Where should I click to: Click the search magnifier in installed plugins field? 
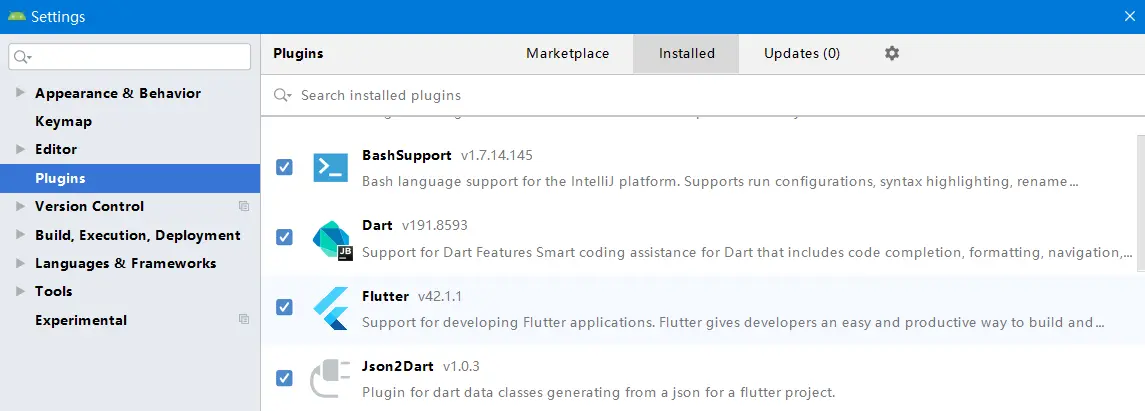(282, 96)
